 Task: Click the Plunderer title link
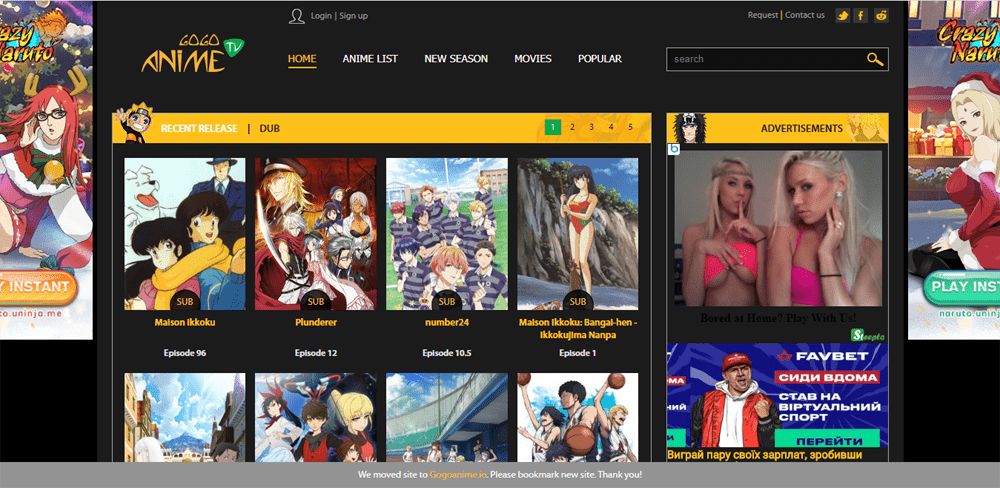tap(316, 323)
